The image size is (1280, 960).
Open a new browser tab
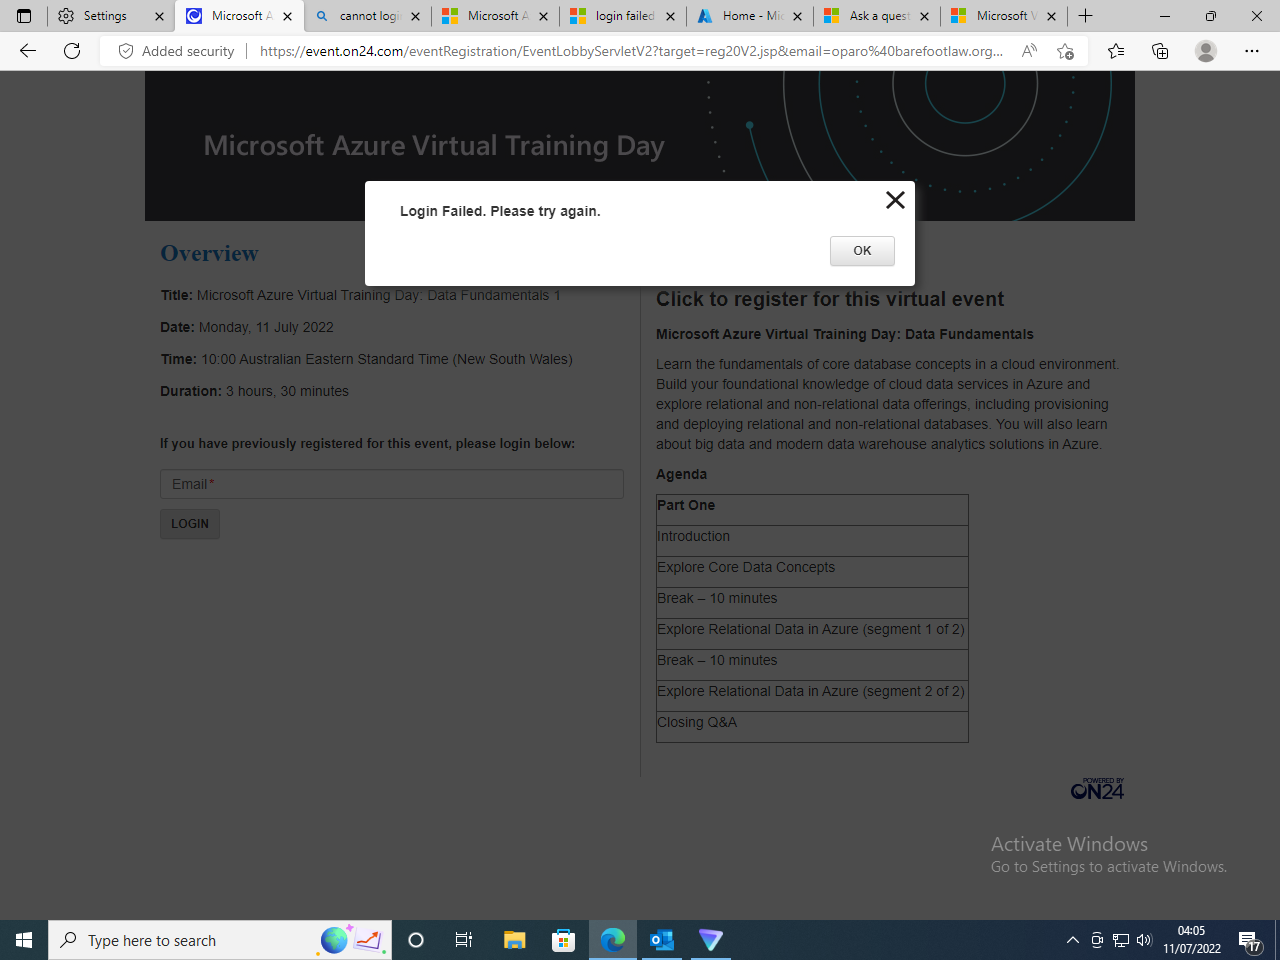pyautogui.click(x=1086, y=16)
